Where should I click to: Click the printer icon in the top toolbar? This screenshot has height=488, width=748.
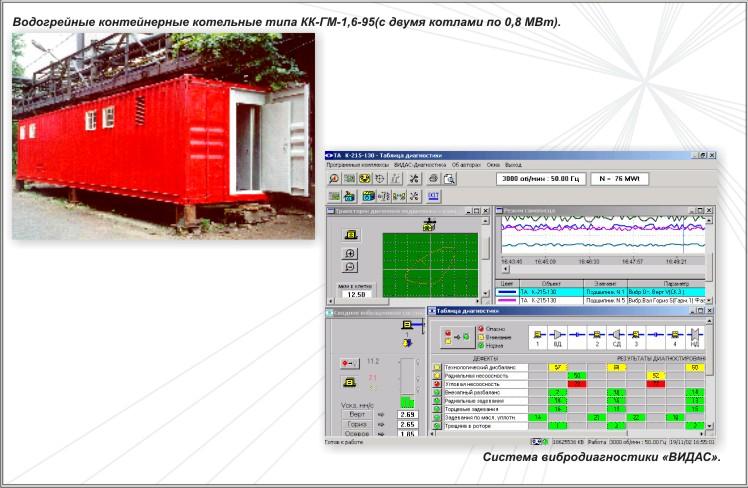(x=431, y=179)
